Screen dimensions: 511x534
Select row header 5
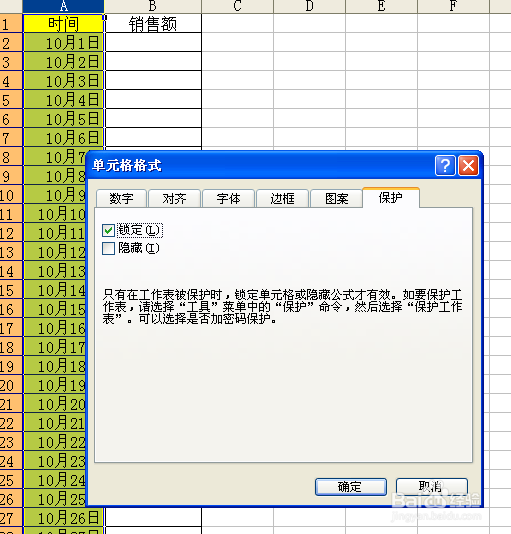pos(11,100)
